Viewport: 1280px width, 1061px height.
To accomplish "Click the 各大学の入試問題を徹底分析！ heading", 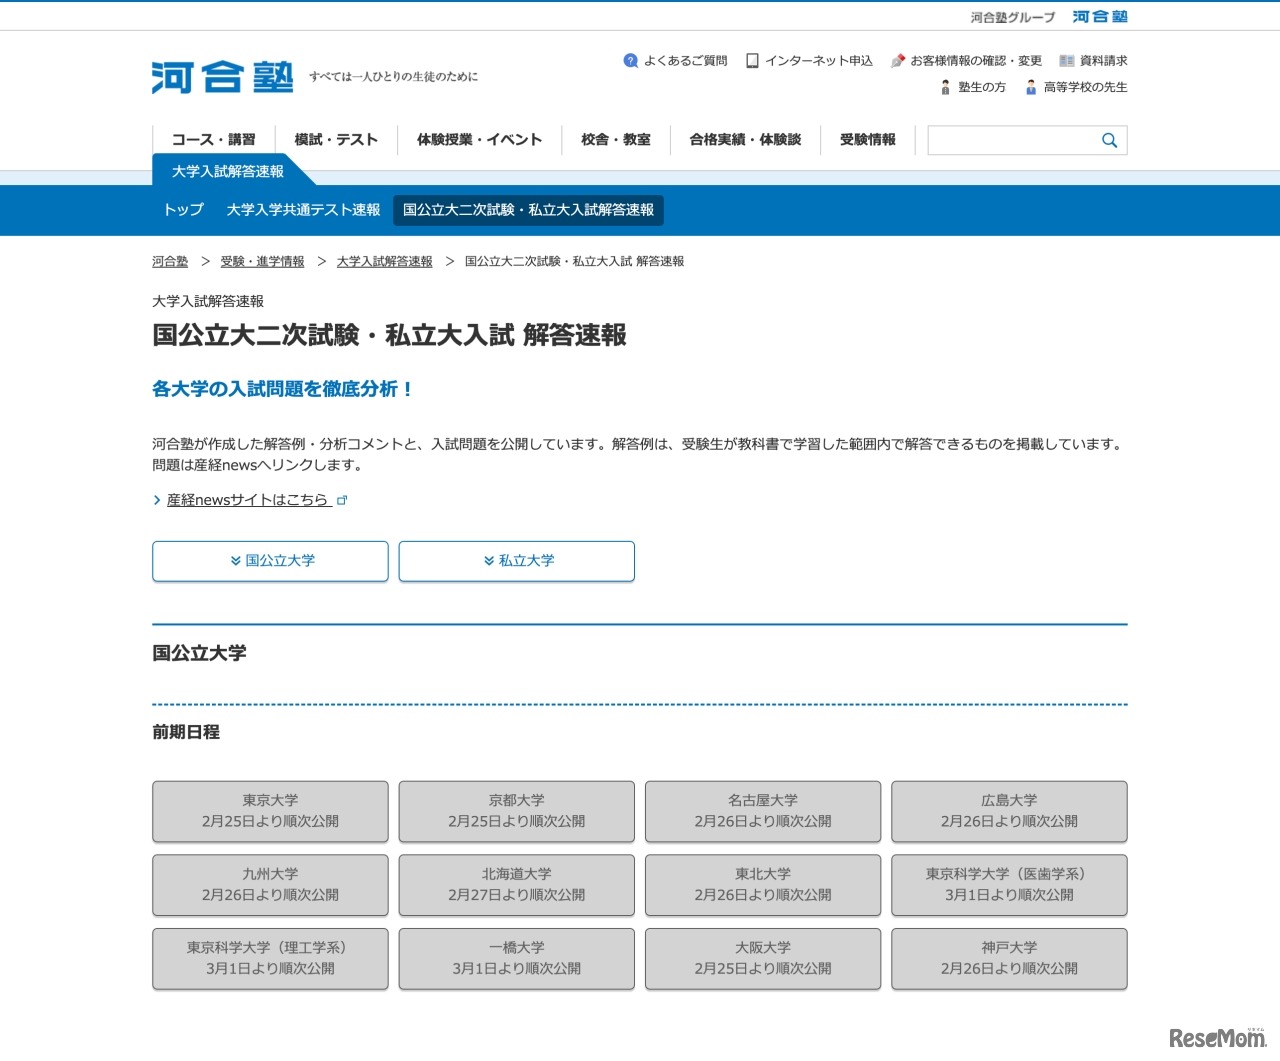I will pos(283,389).
